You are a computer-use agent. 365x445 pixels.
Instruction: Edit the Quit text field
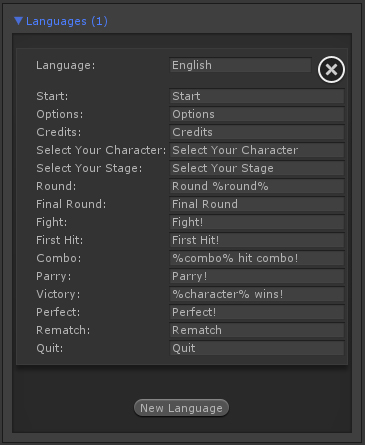click(x=257, y=348)
